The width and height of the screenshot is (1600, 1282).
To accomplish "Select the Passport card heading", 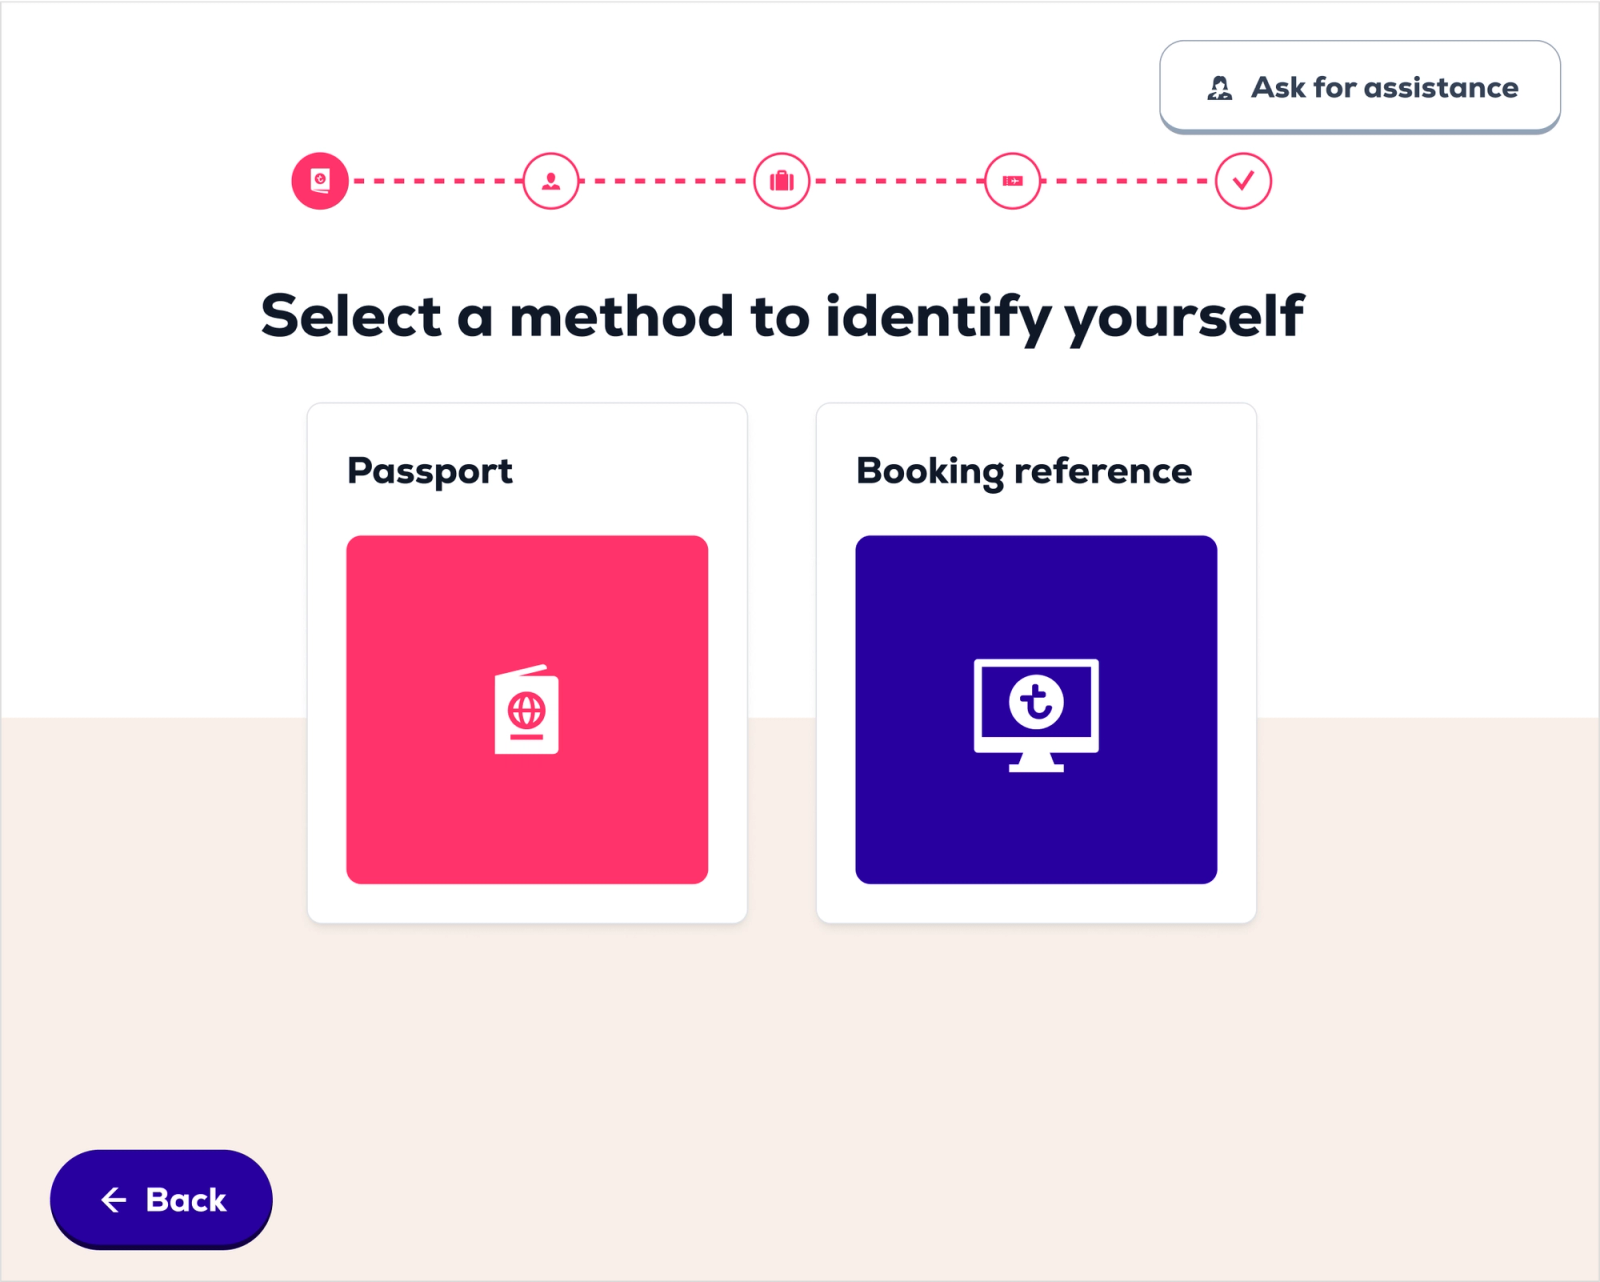I will 429,470.
